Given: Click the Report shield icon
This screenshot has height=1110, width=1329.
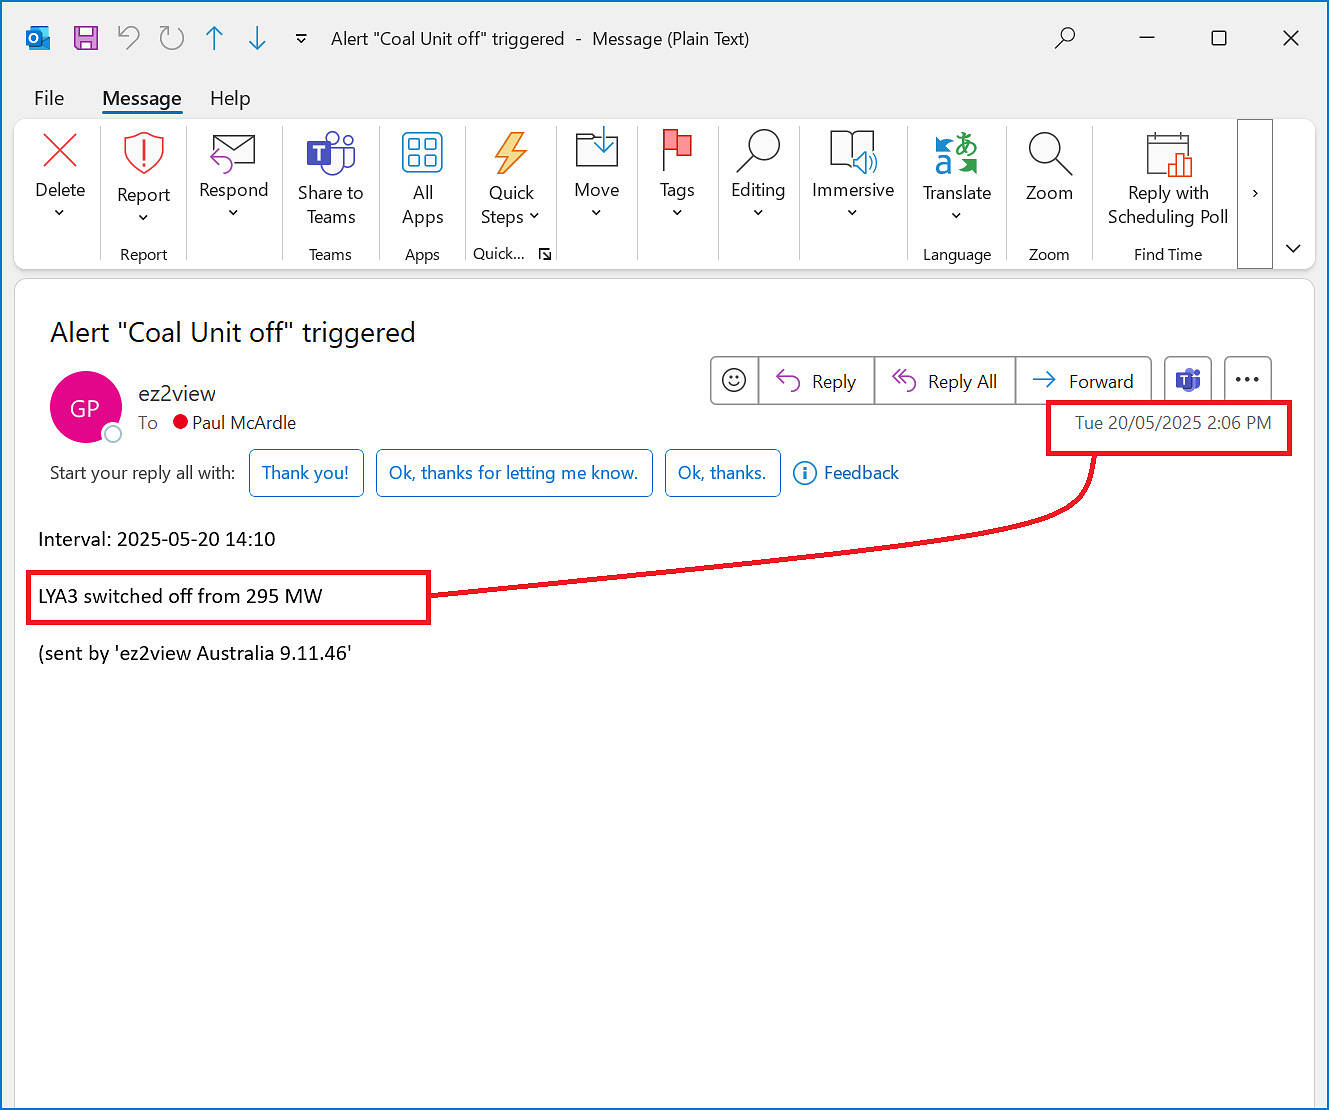Looking at the screenshot, I should coord(143,153).
